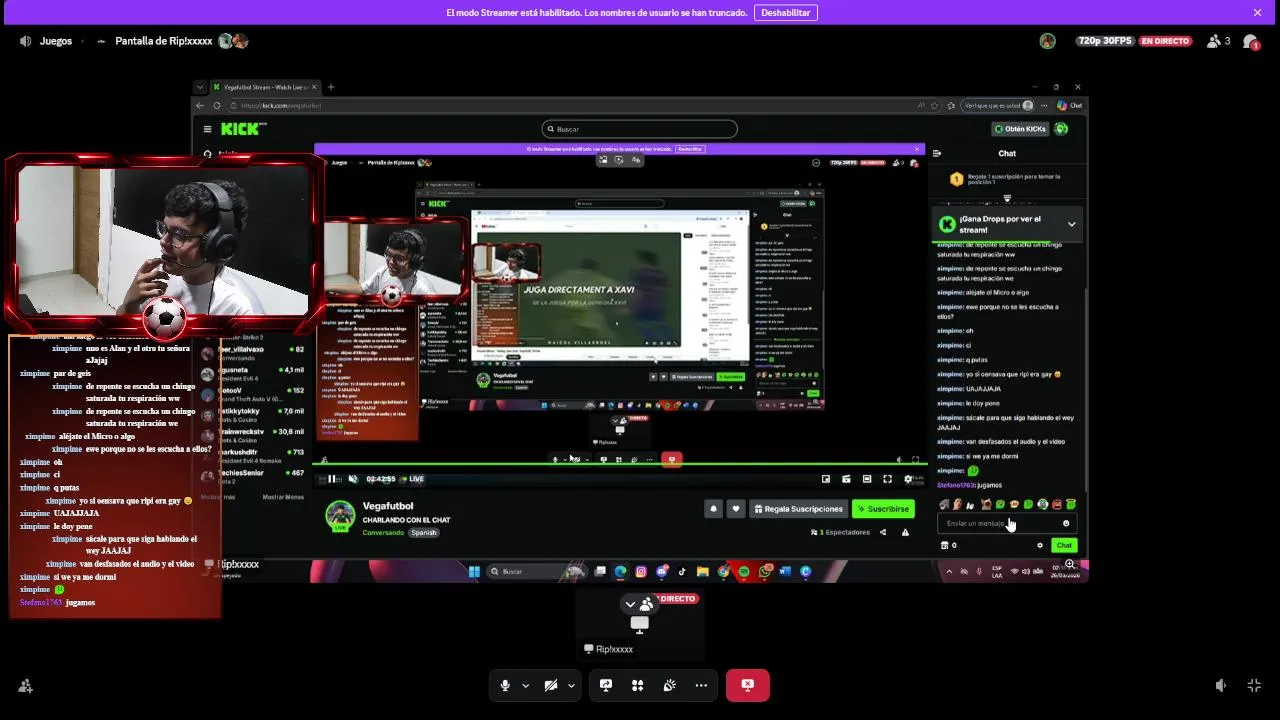This screenshot has height=720, width=1280.
Task: Open Kick player settings gear
Action: 908,479
